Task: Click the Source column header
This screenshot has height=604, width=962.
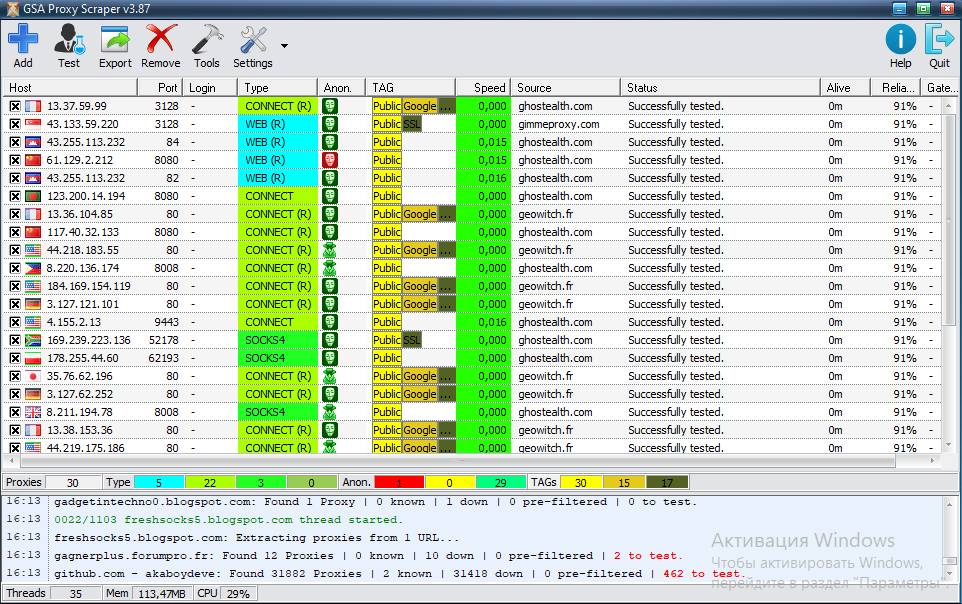Action: [x=565, y=88]
